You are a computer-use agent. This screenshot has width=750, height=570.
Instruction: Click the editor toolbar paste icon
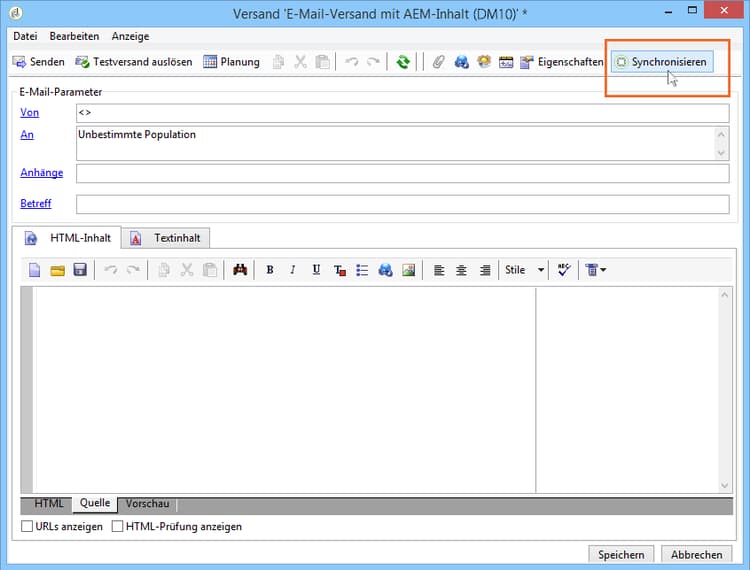click(210, 270)
